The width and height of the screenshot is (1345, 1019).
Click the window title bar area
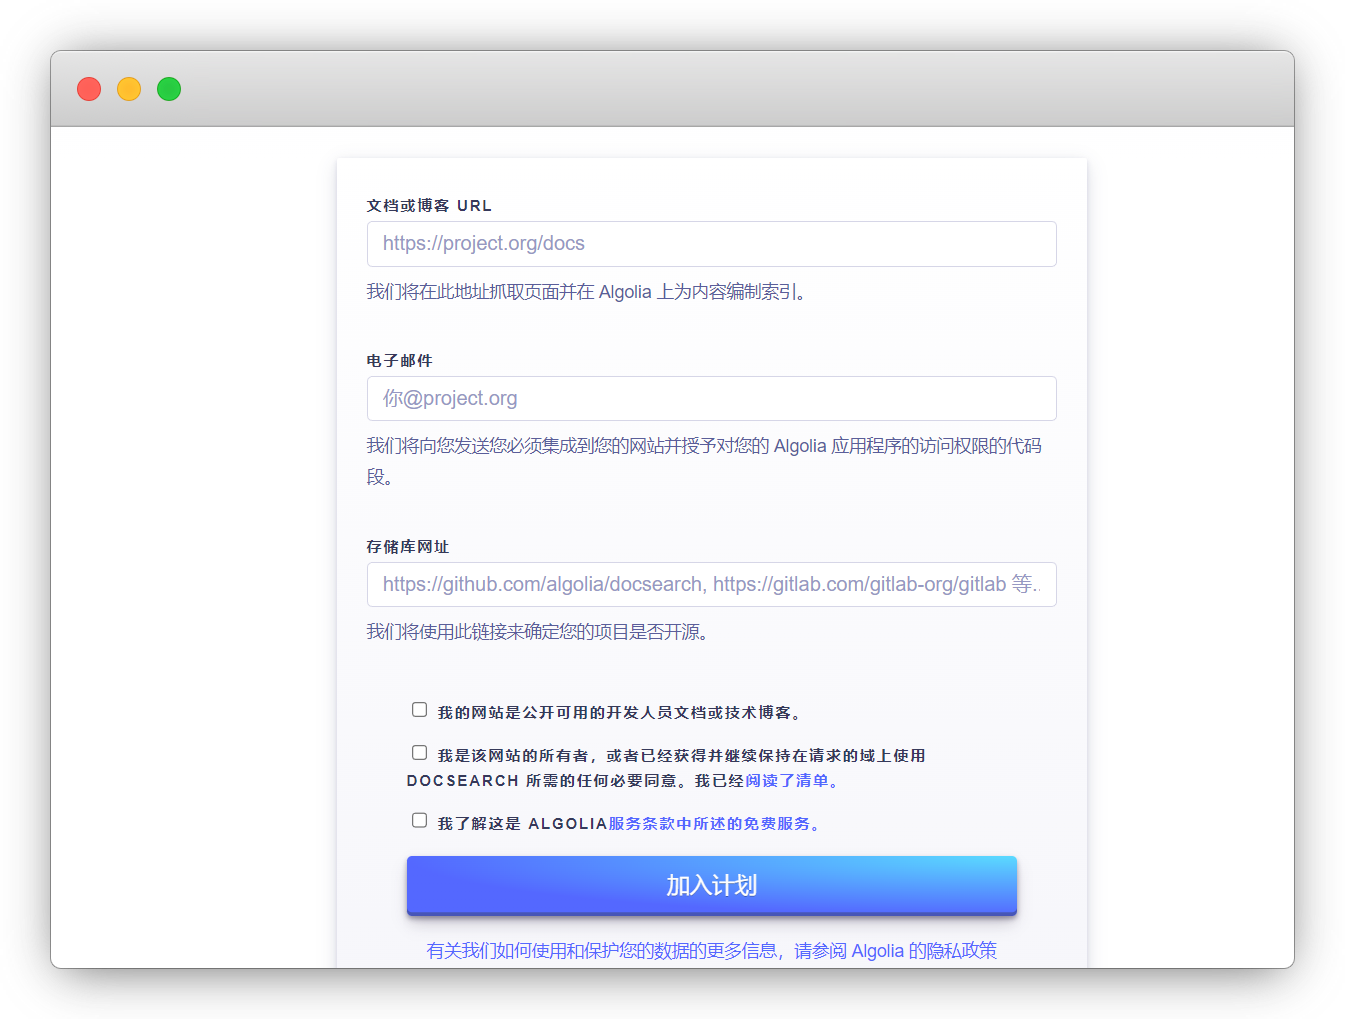click(670, 89)
